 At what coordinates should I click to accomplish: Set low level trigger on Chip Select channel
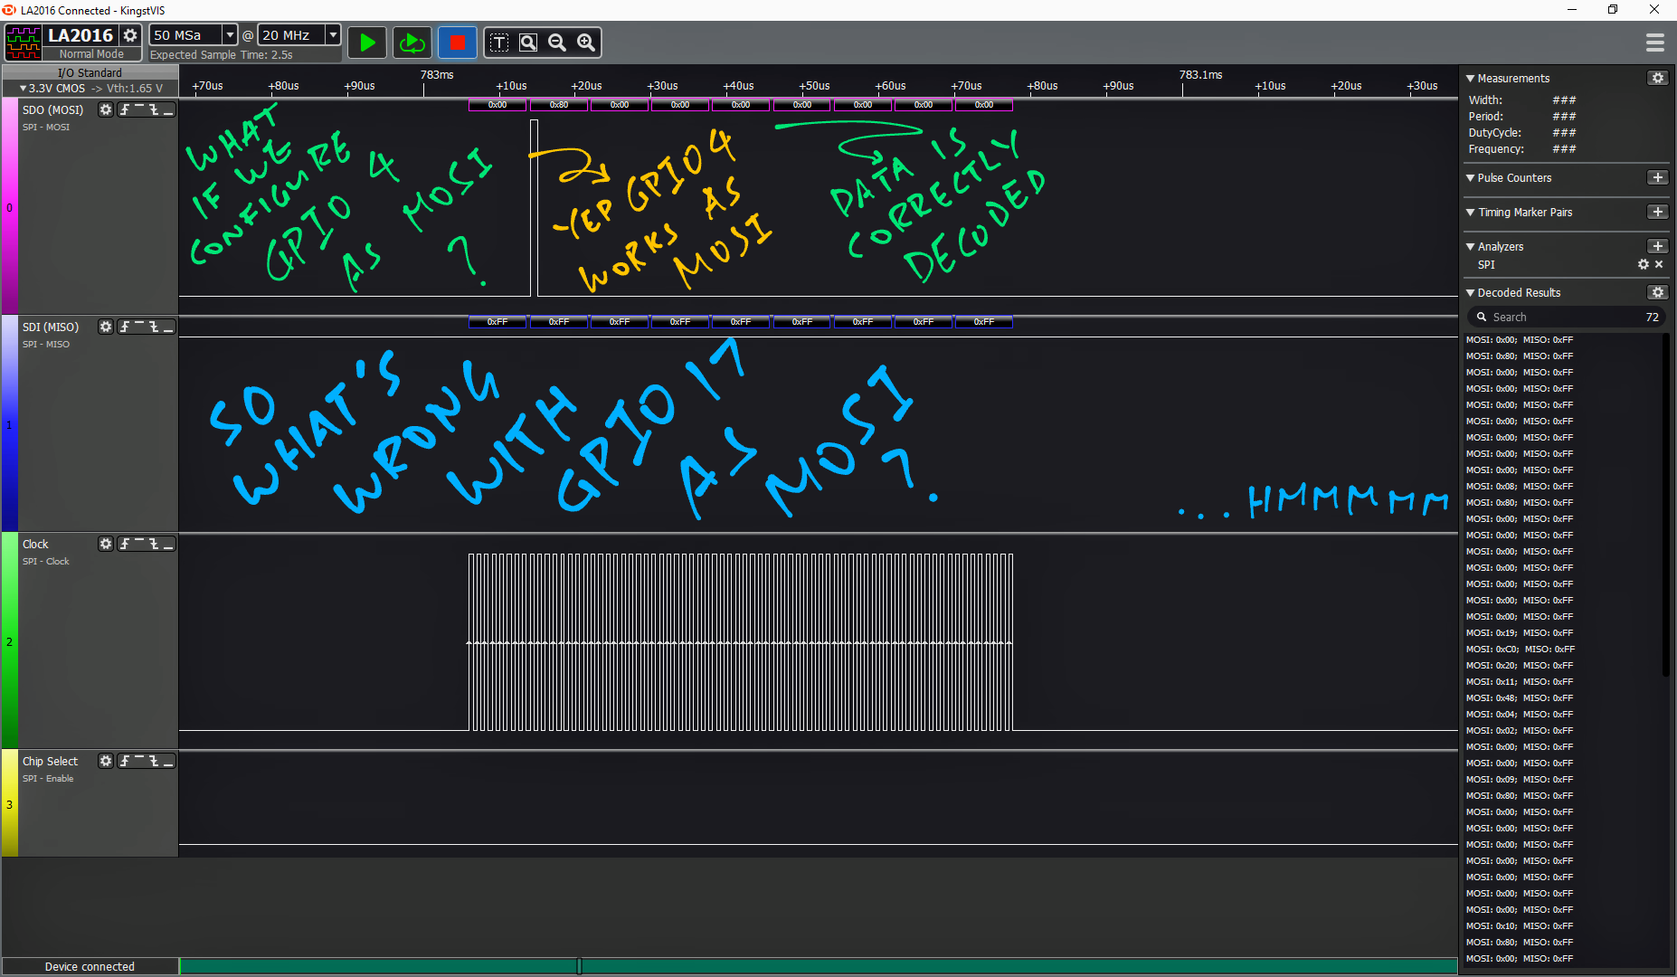[168, 762]
